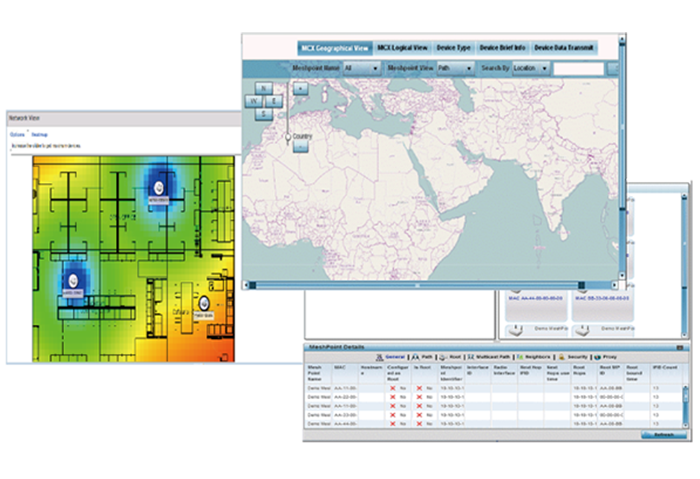This screenshot has width=700, height=479.
Task: Pan the map west with W button
Action: [254, 101]
